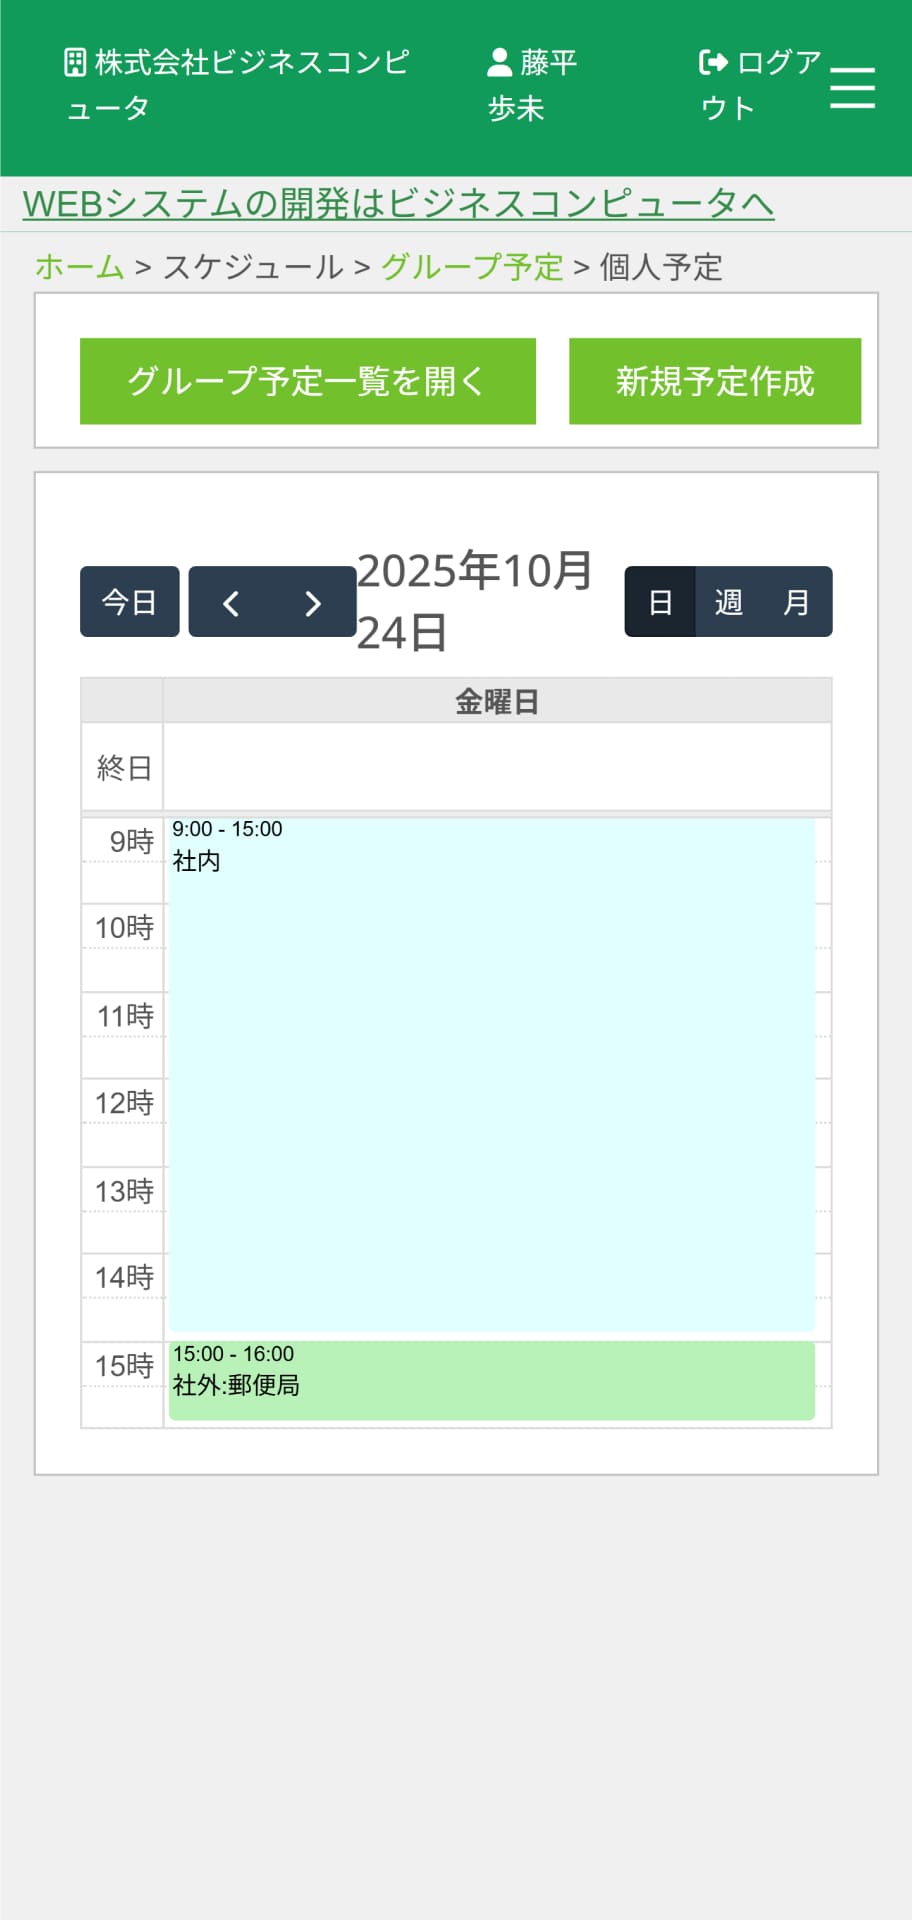Click the all-day (終日) row cell
The image size is (912, 1920).
[x=496, y=767]
